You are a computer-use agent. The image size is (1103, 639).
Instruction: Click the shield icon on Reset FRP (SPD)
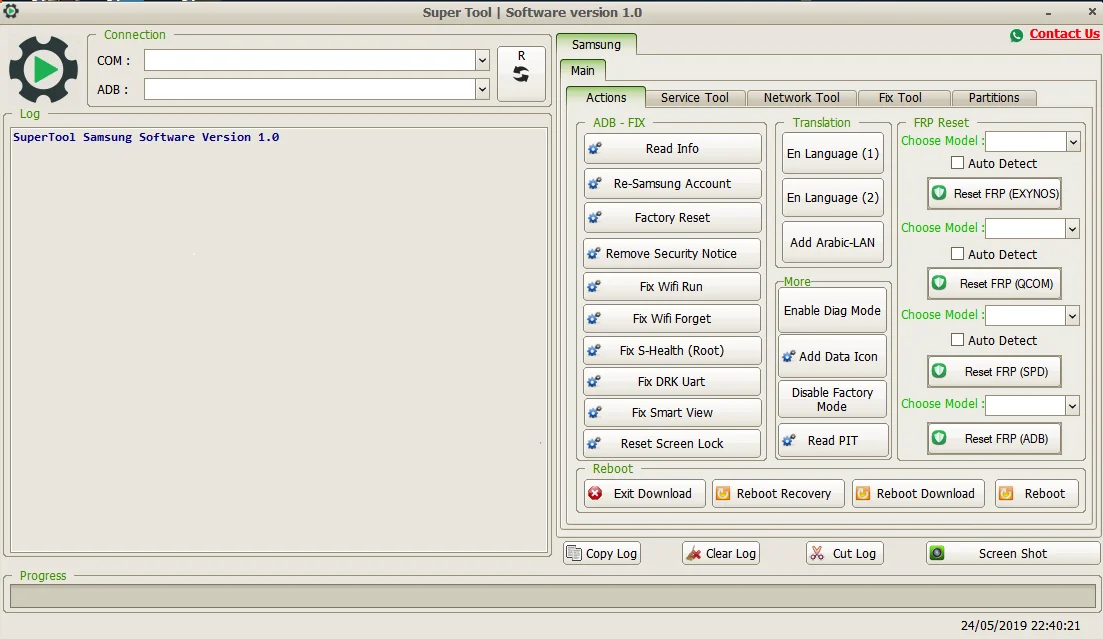point(939,371)
